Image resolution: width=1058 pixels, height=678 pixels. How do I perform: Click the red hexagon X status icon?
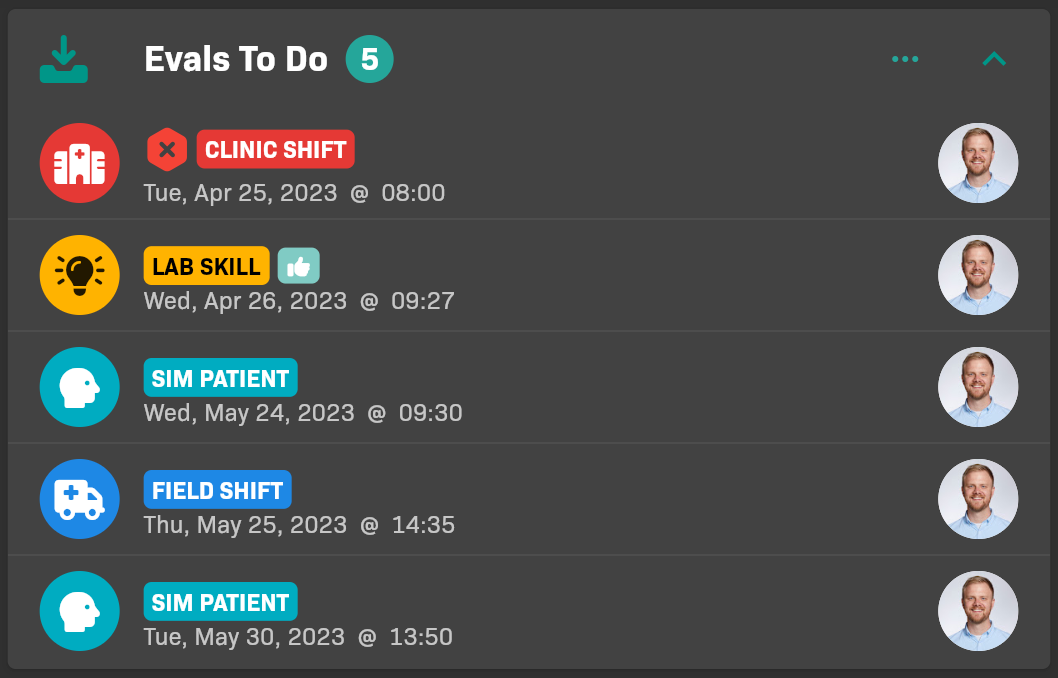pyautogui.click(x=167, y=150)
